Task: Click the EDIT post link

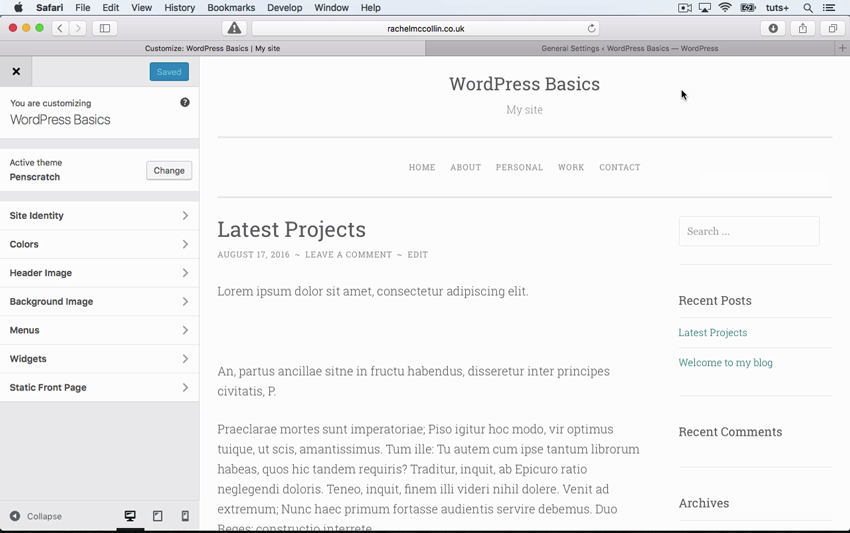Action: 417,254
